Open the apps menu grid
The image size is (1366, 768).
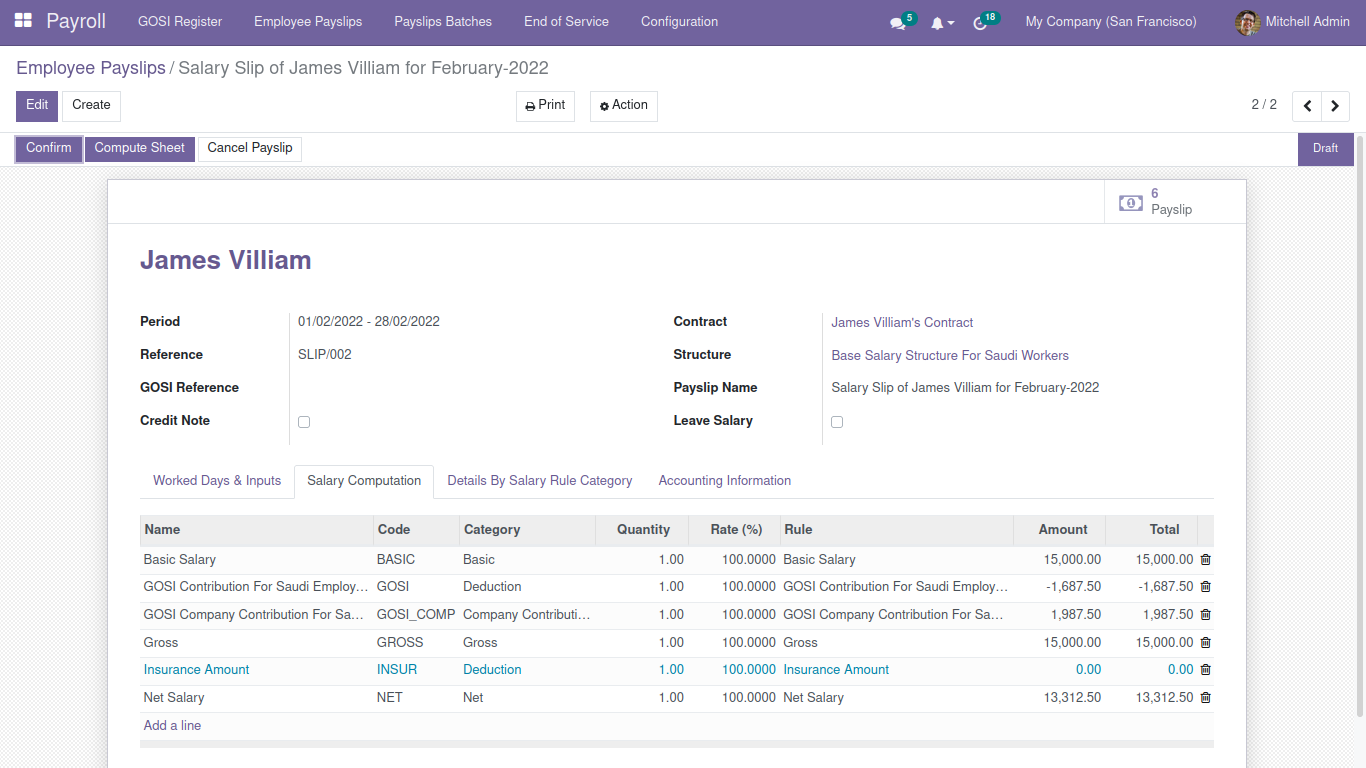[x=22, y=21]
